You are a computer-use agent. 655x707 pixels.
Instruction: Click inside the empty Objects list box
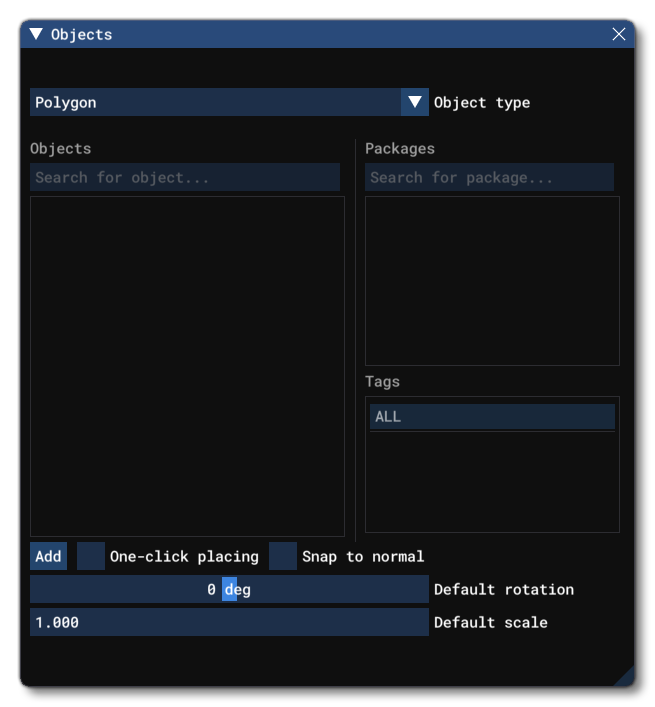(x=187, y=365)
